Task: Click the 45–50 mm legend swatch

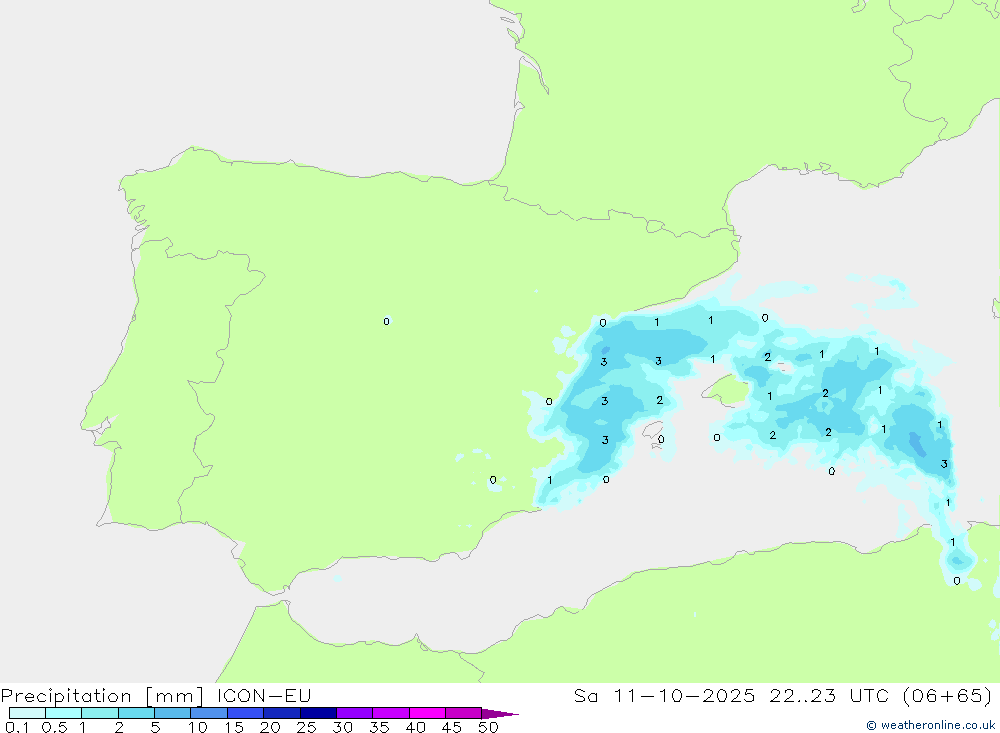Action: [464, 713]
